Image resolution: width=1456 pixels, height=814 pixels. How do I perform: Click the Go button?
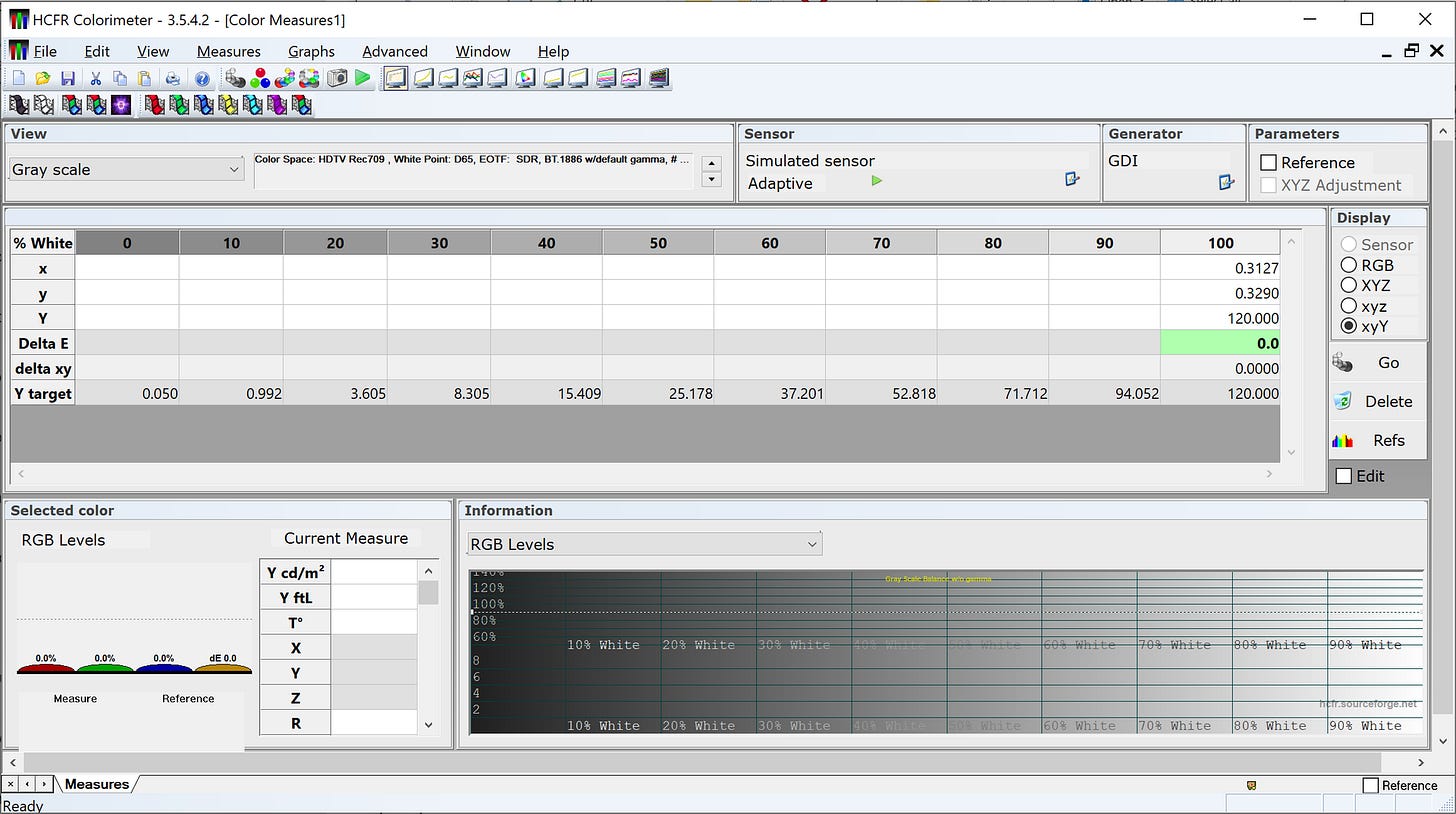pos(1378,363)
